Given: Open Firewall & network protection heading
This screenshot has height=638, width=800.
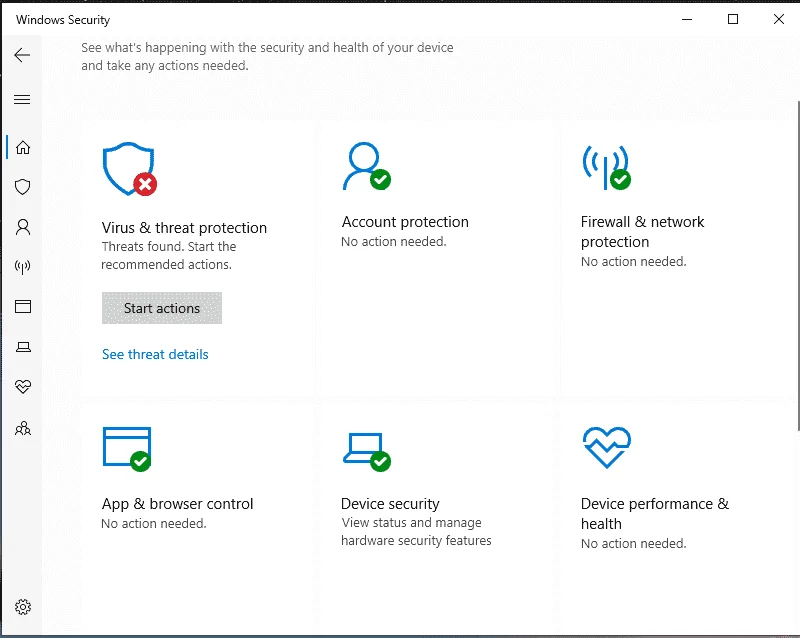Looking at the screenshot, I should [x=642, y=232].
